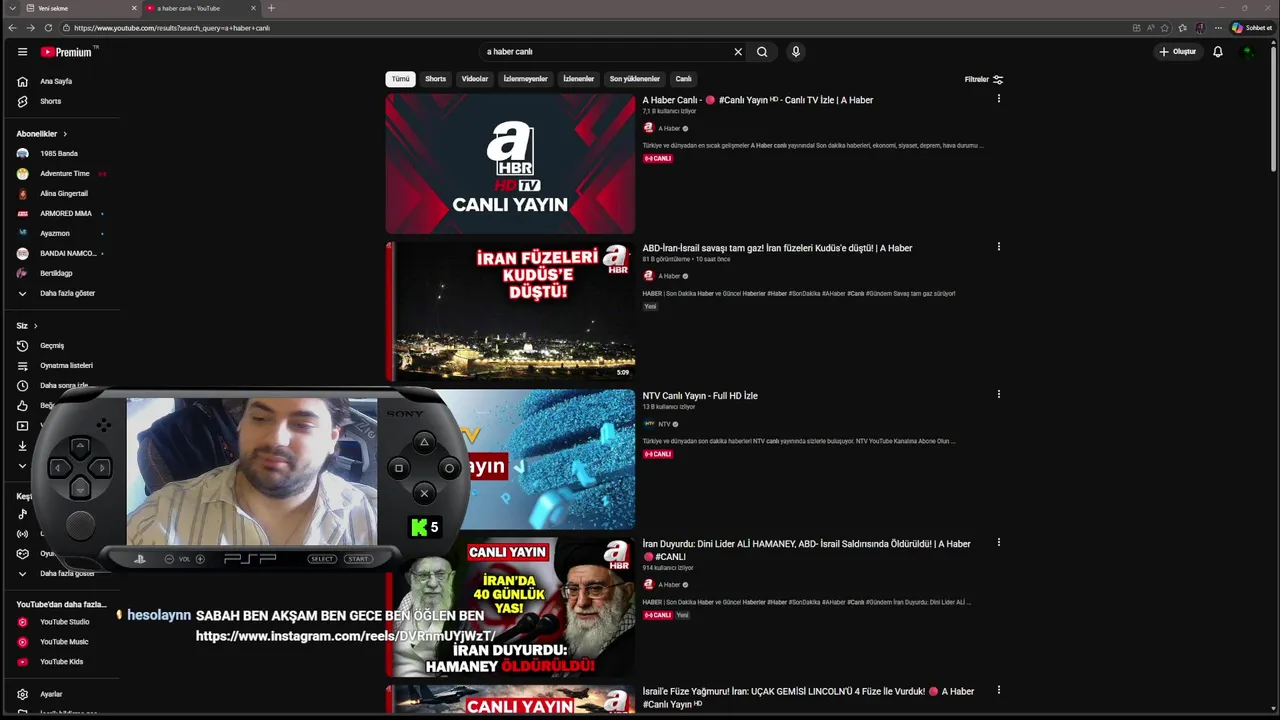
Task: Start voice search with the microphone
Action: (796, 52)
